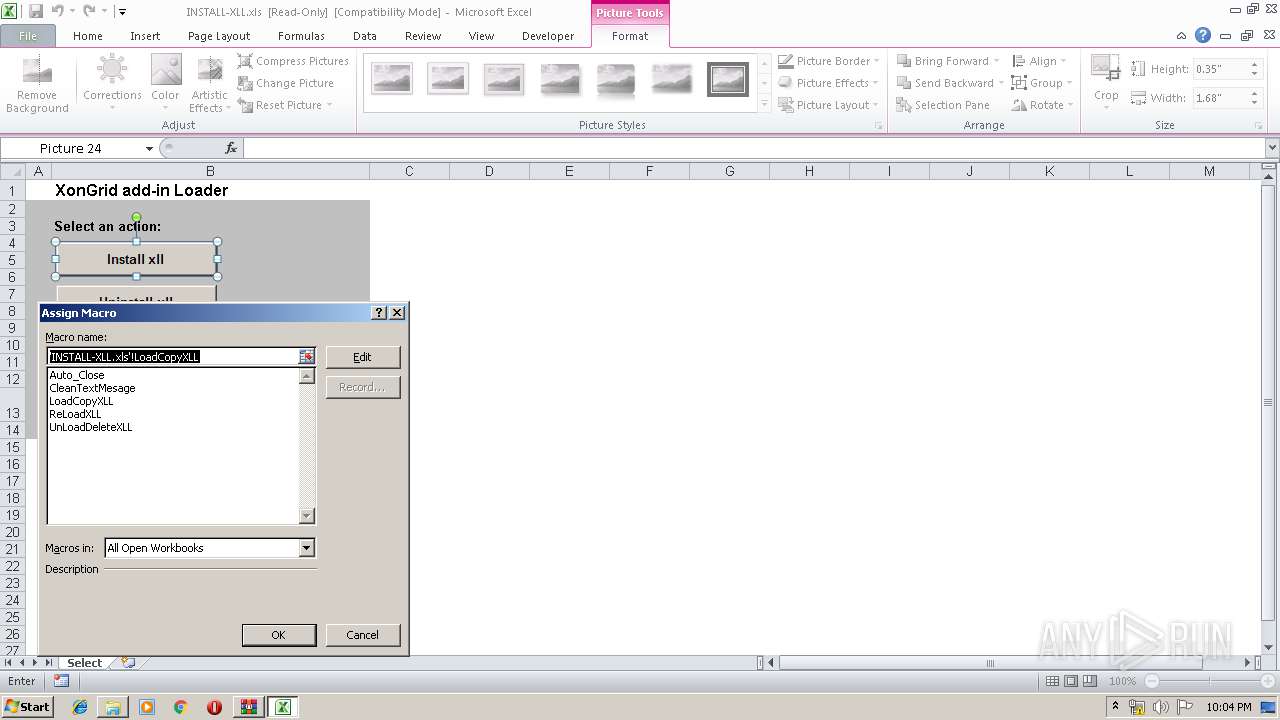Click the Assign Macro help question button

379,313
